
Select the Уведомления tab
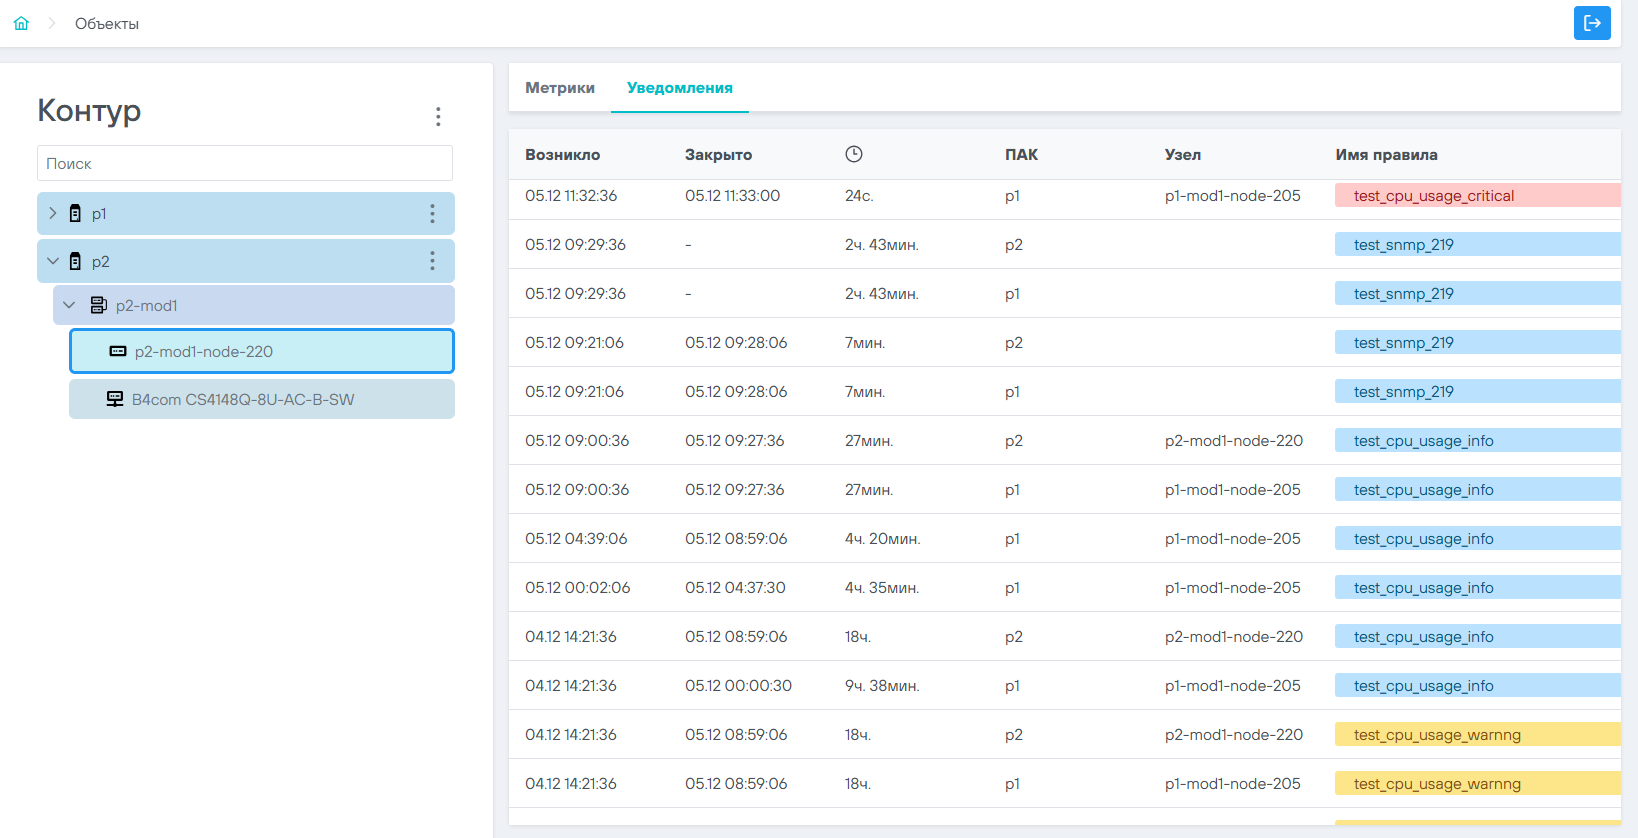(x=679, y=88)
